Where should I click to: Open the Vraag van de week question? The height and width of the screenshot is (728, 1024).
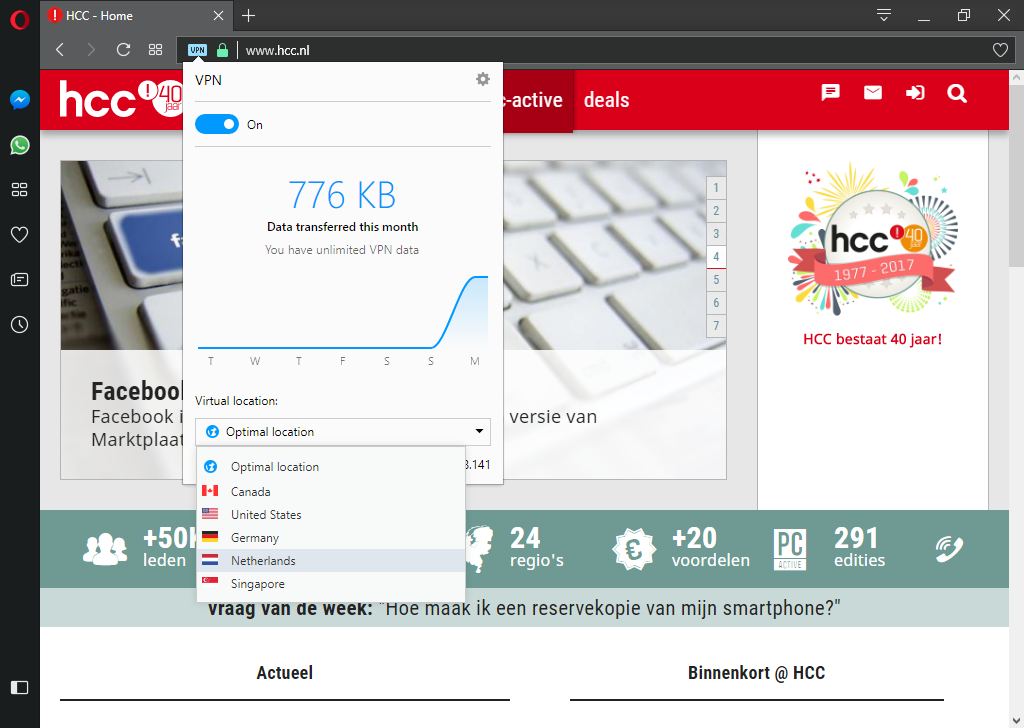tap(524, 608)
